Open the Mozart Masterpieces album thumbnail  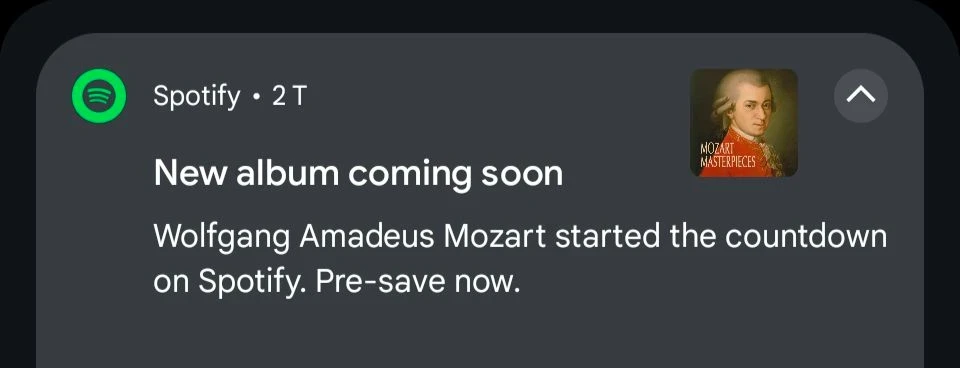pos(744,123)
